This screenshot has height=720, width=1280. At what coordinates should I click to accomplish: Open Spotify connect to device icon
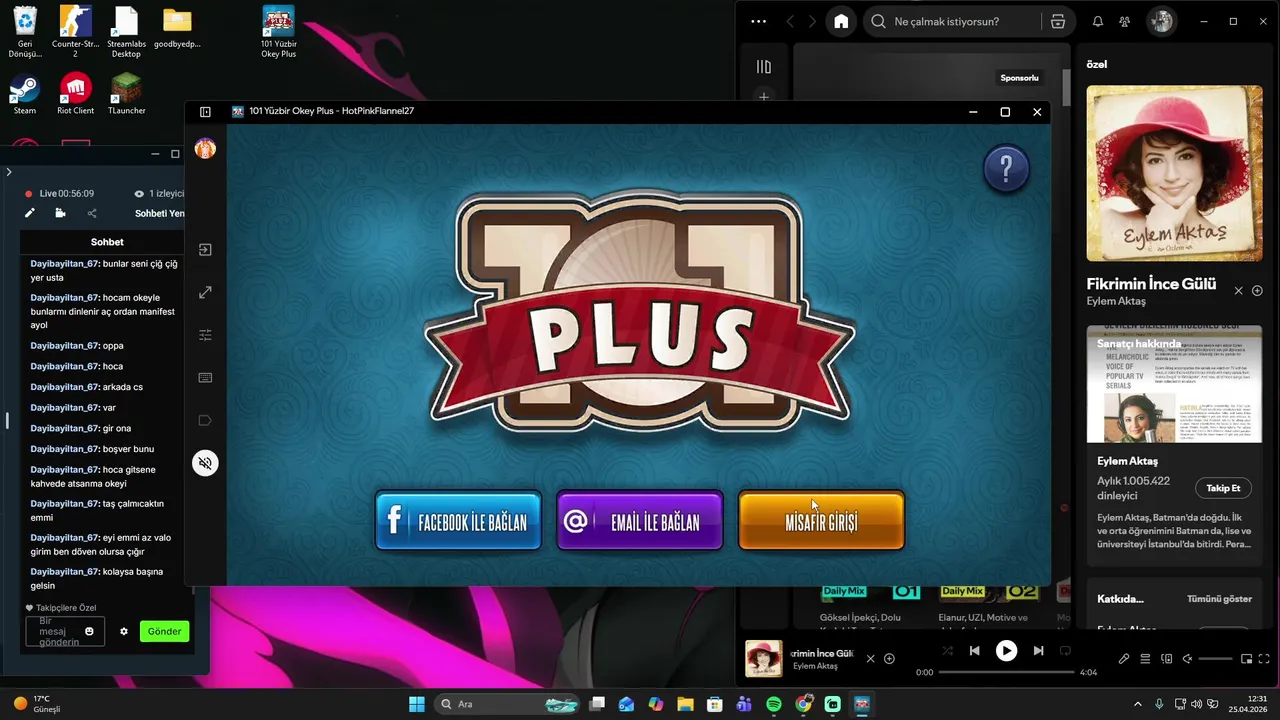coord(1166,659)
